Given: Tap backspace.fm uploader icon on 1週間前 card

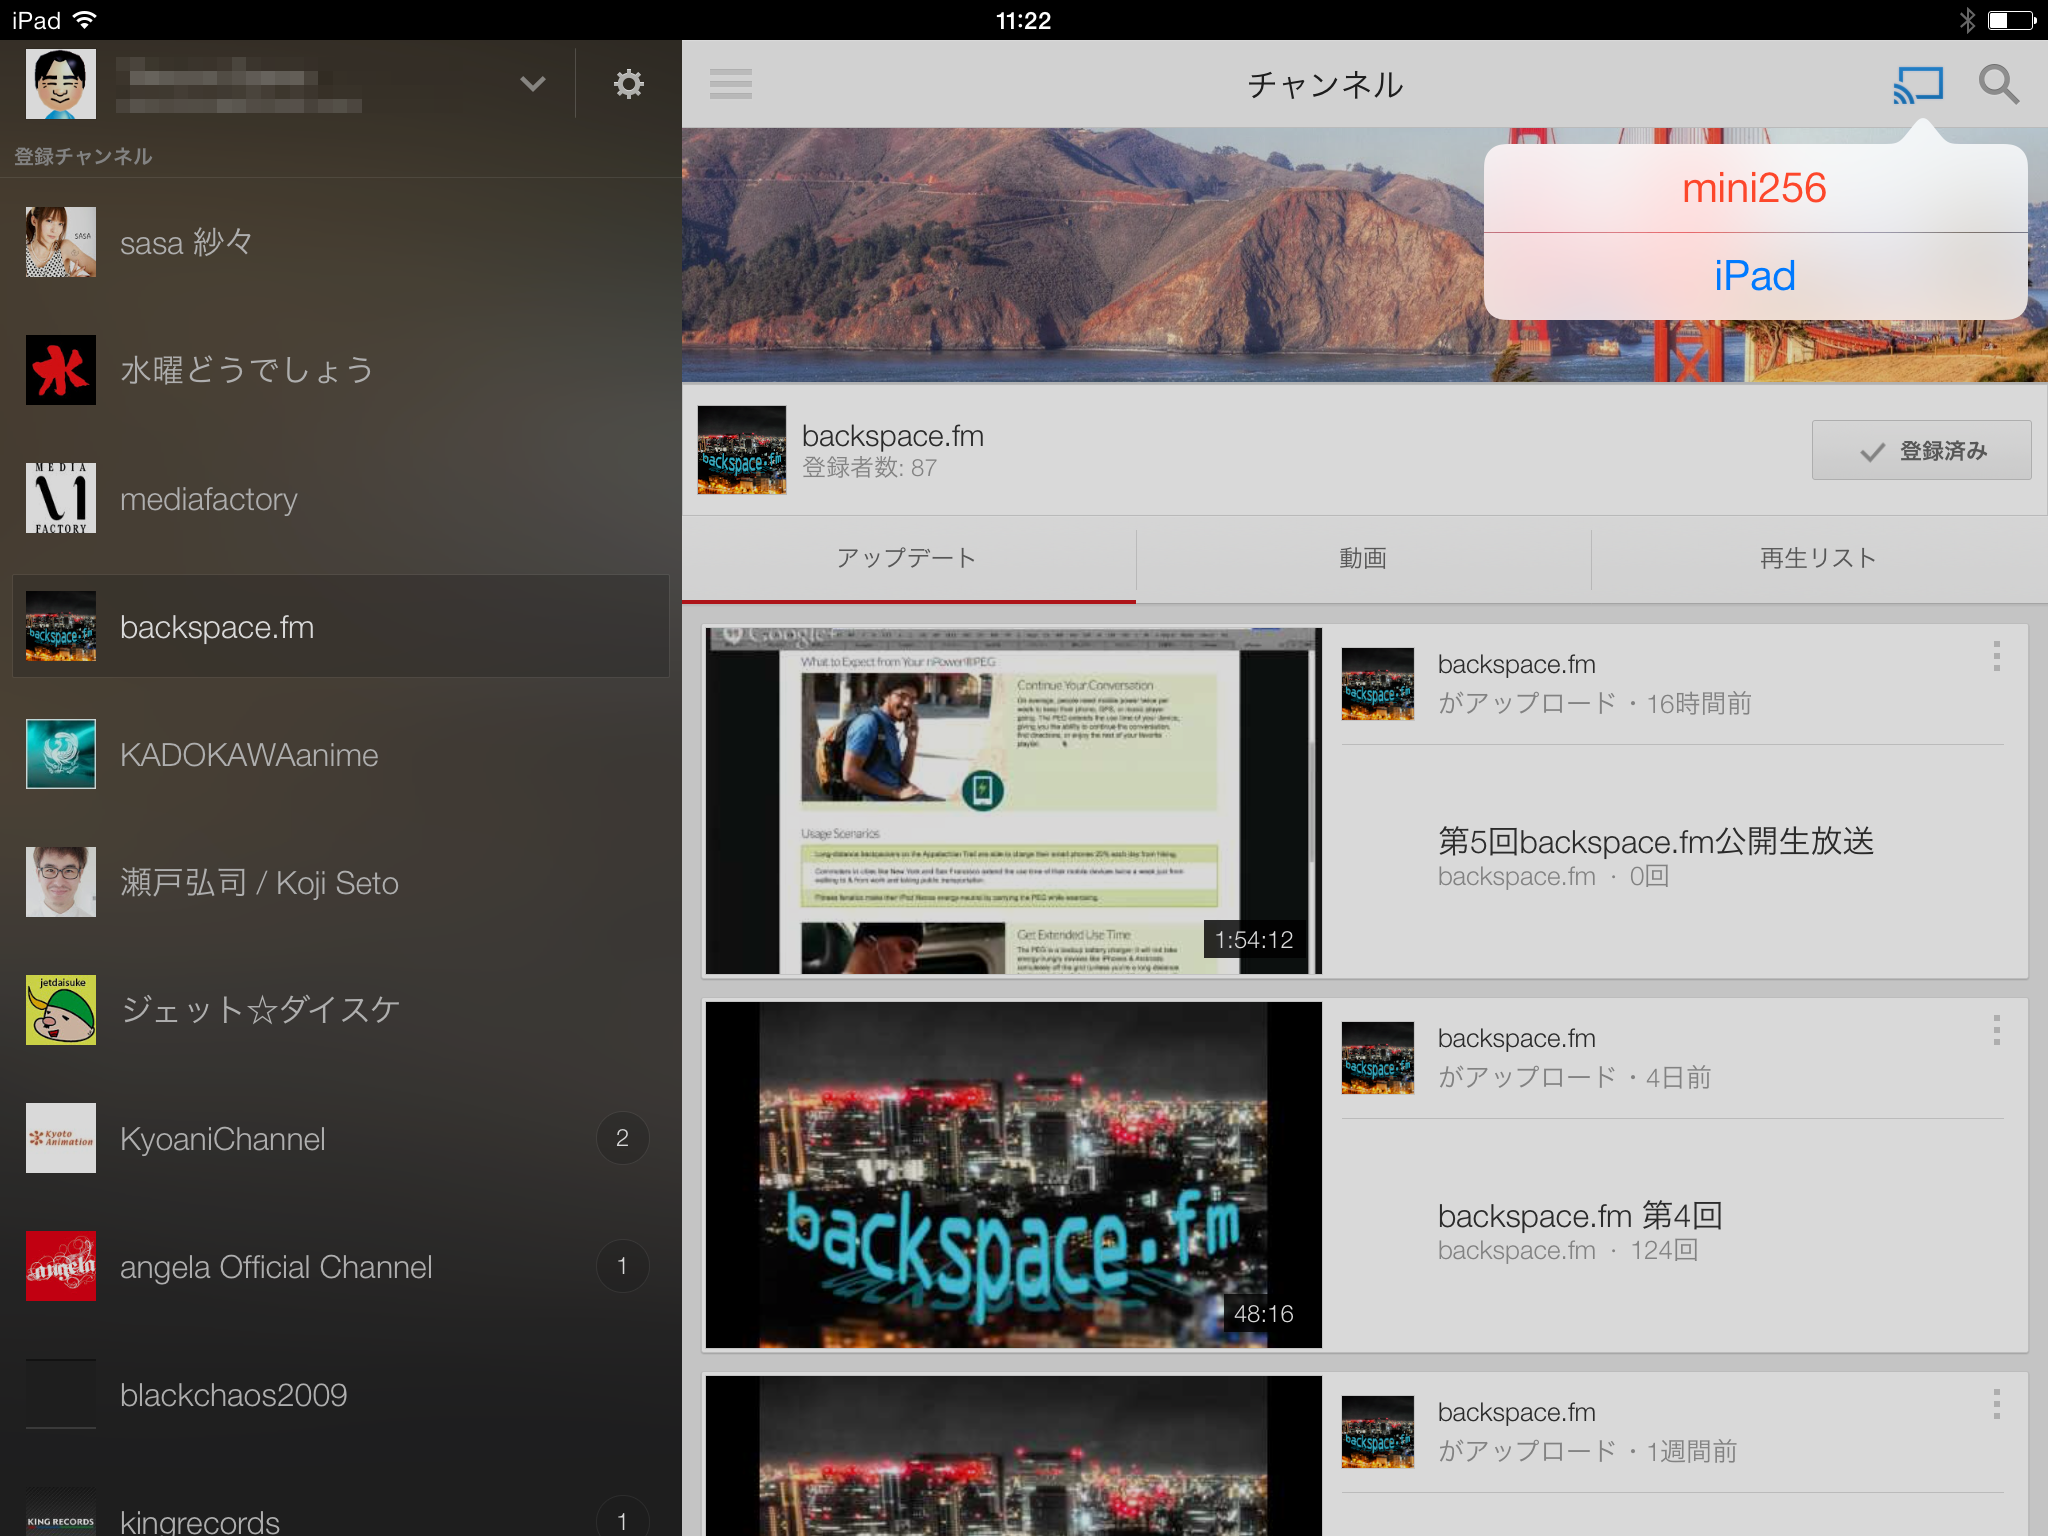Looking at the screenshot, I should [1377, 1432].
